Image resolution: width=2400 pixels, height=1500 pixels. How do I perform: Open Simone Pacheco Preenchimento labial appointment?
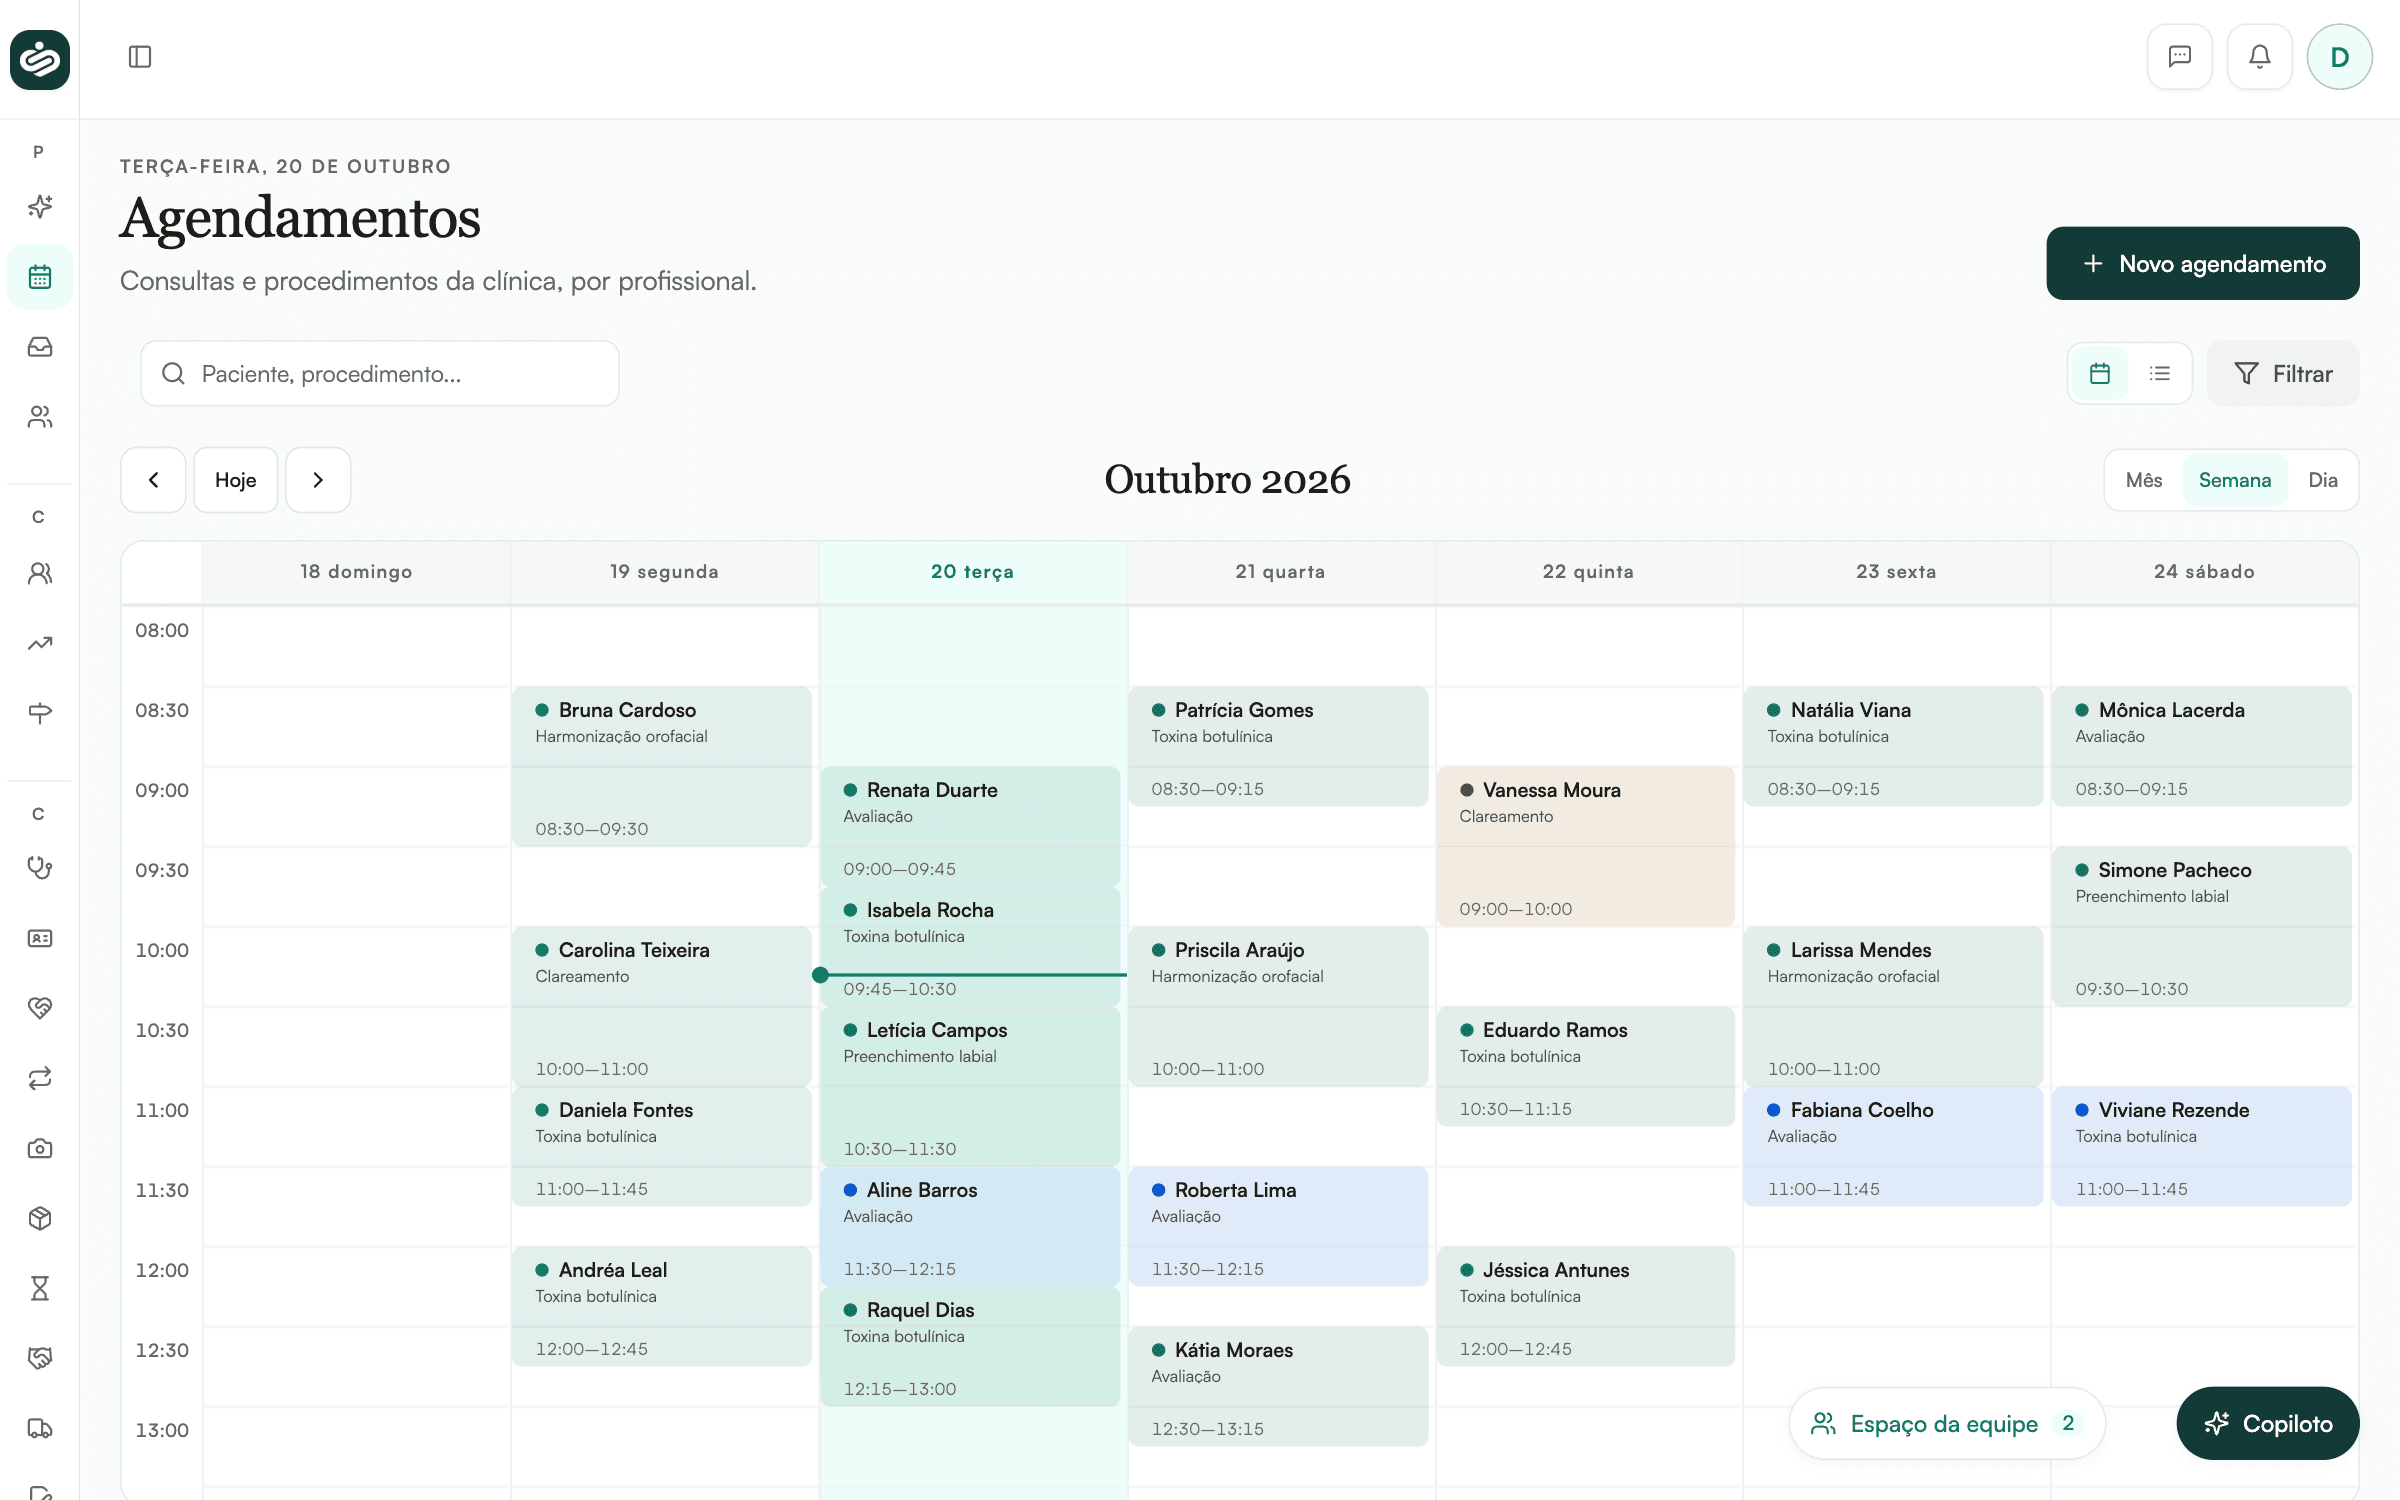click(x=2202, y=927)
